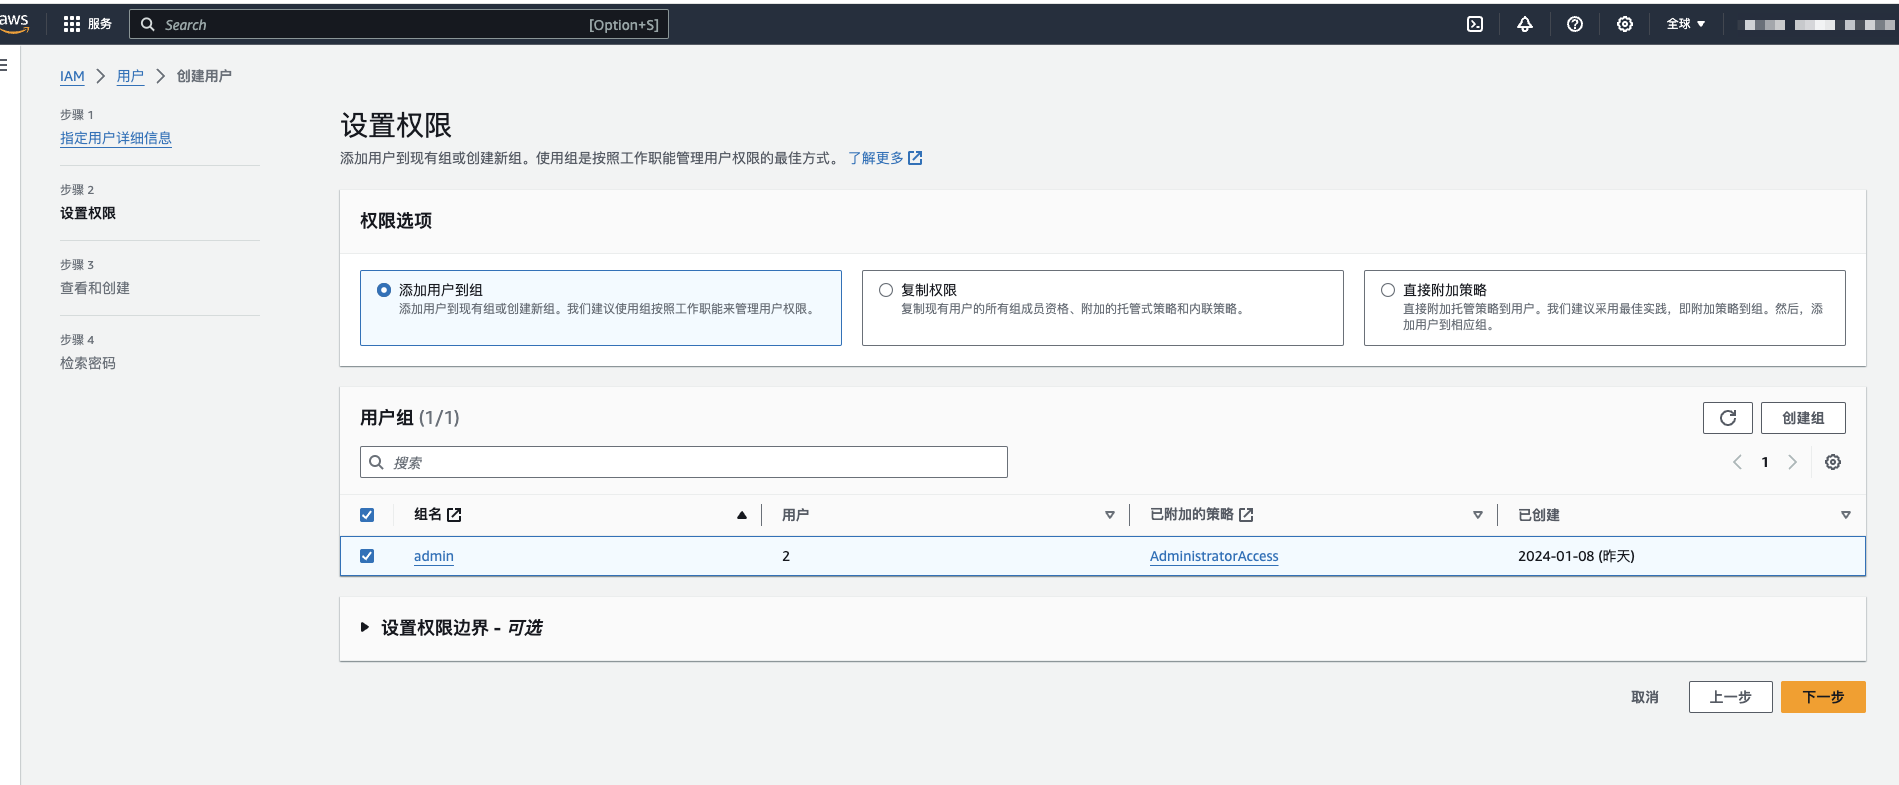Open user groups table preferences gear

[1833, 462]
